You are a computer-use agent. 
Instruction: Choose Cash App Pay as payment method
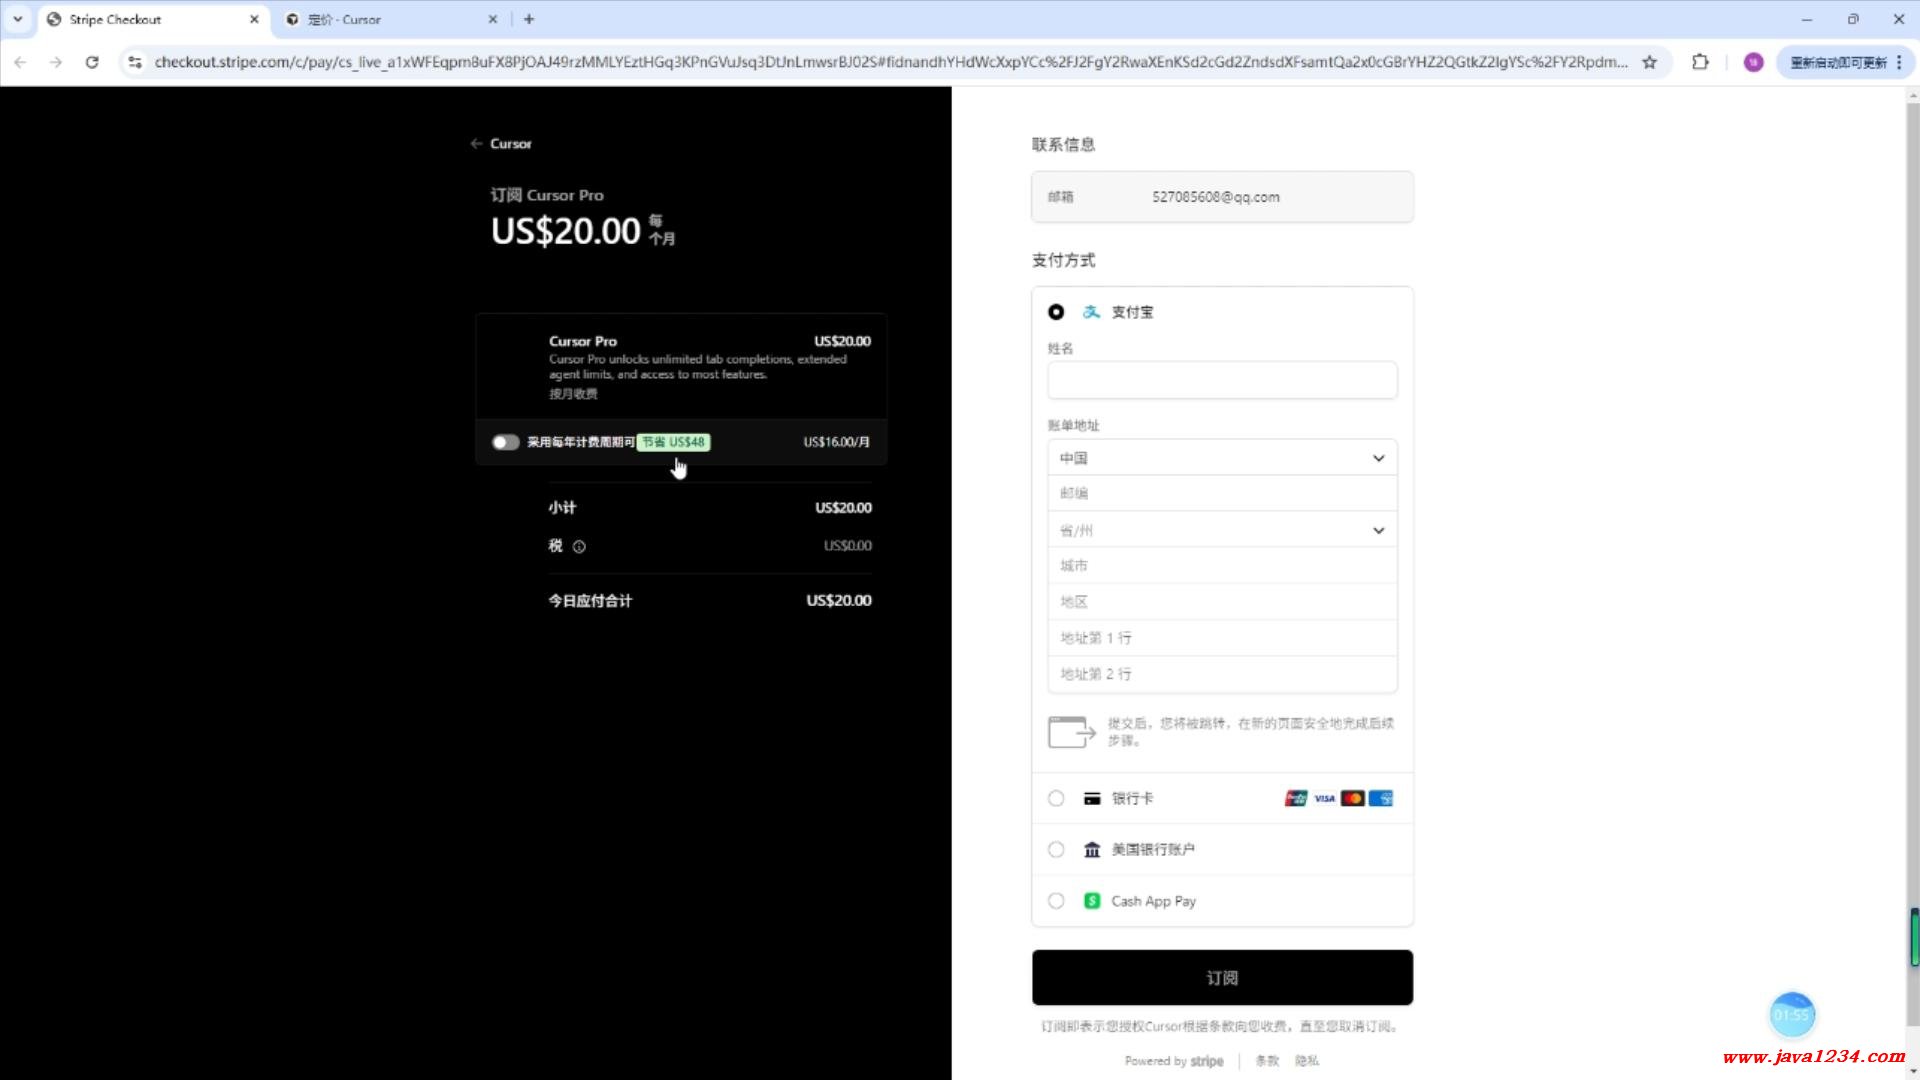tap(1056, 901)
